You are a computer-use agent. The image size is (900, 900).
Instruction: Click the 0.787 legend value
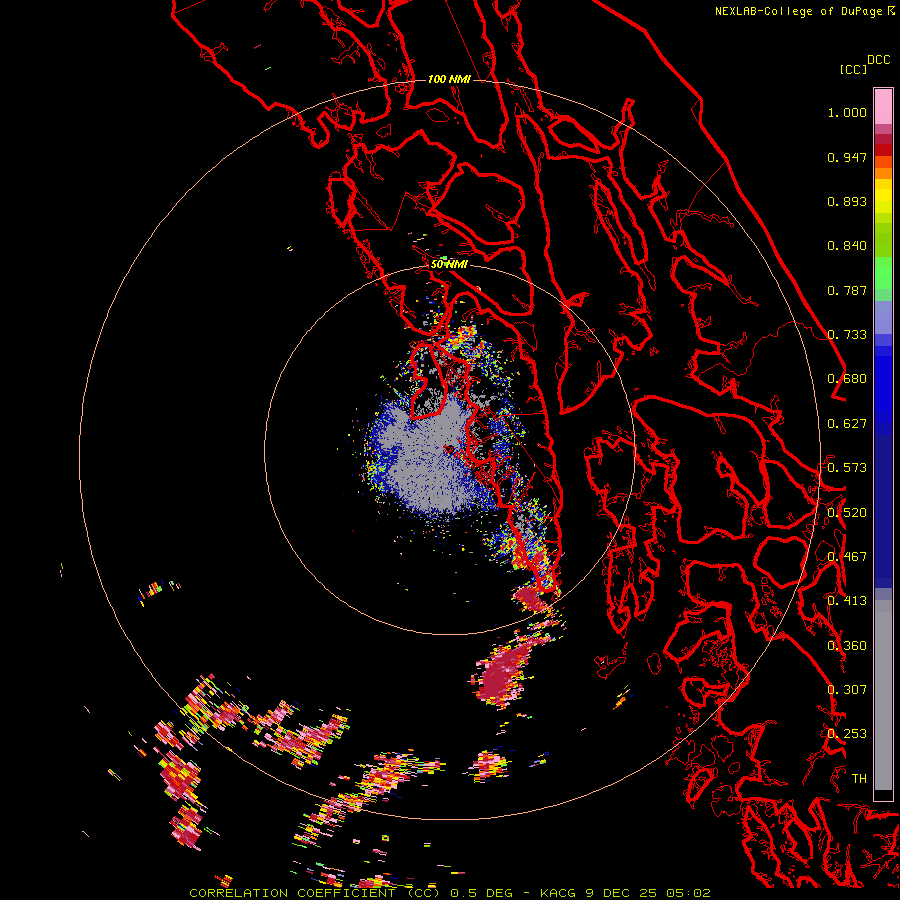coord(847,290)
